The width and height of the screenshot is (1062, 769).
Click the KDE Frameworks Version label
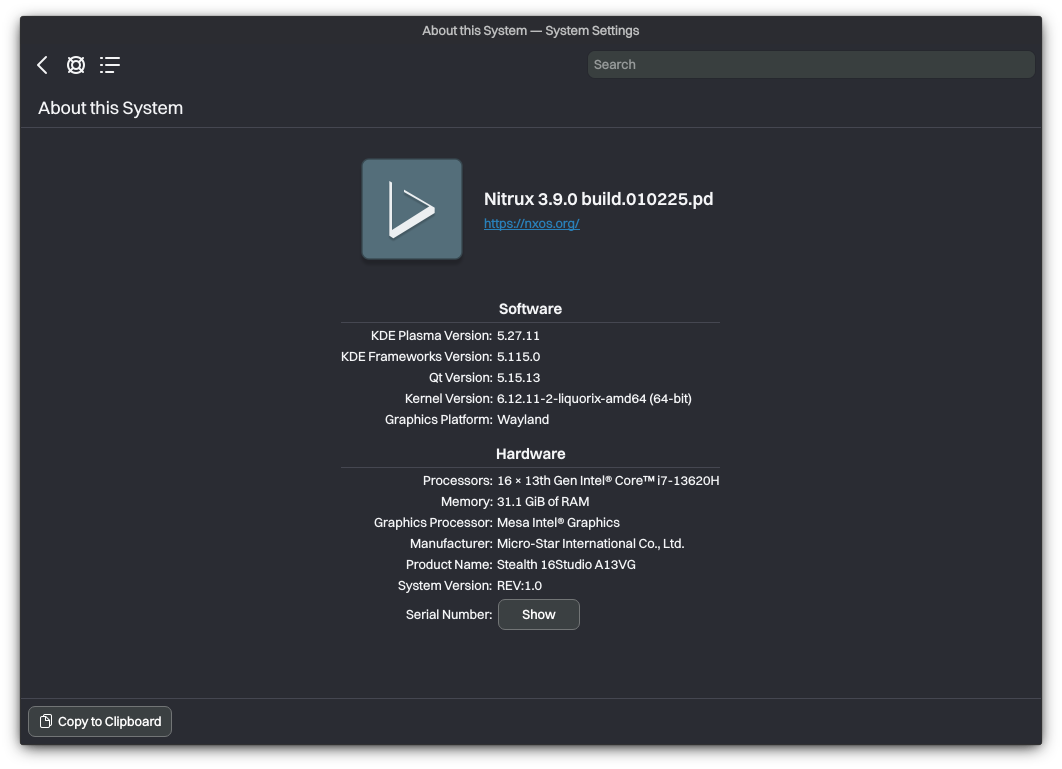tap(417, 357)
